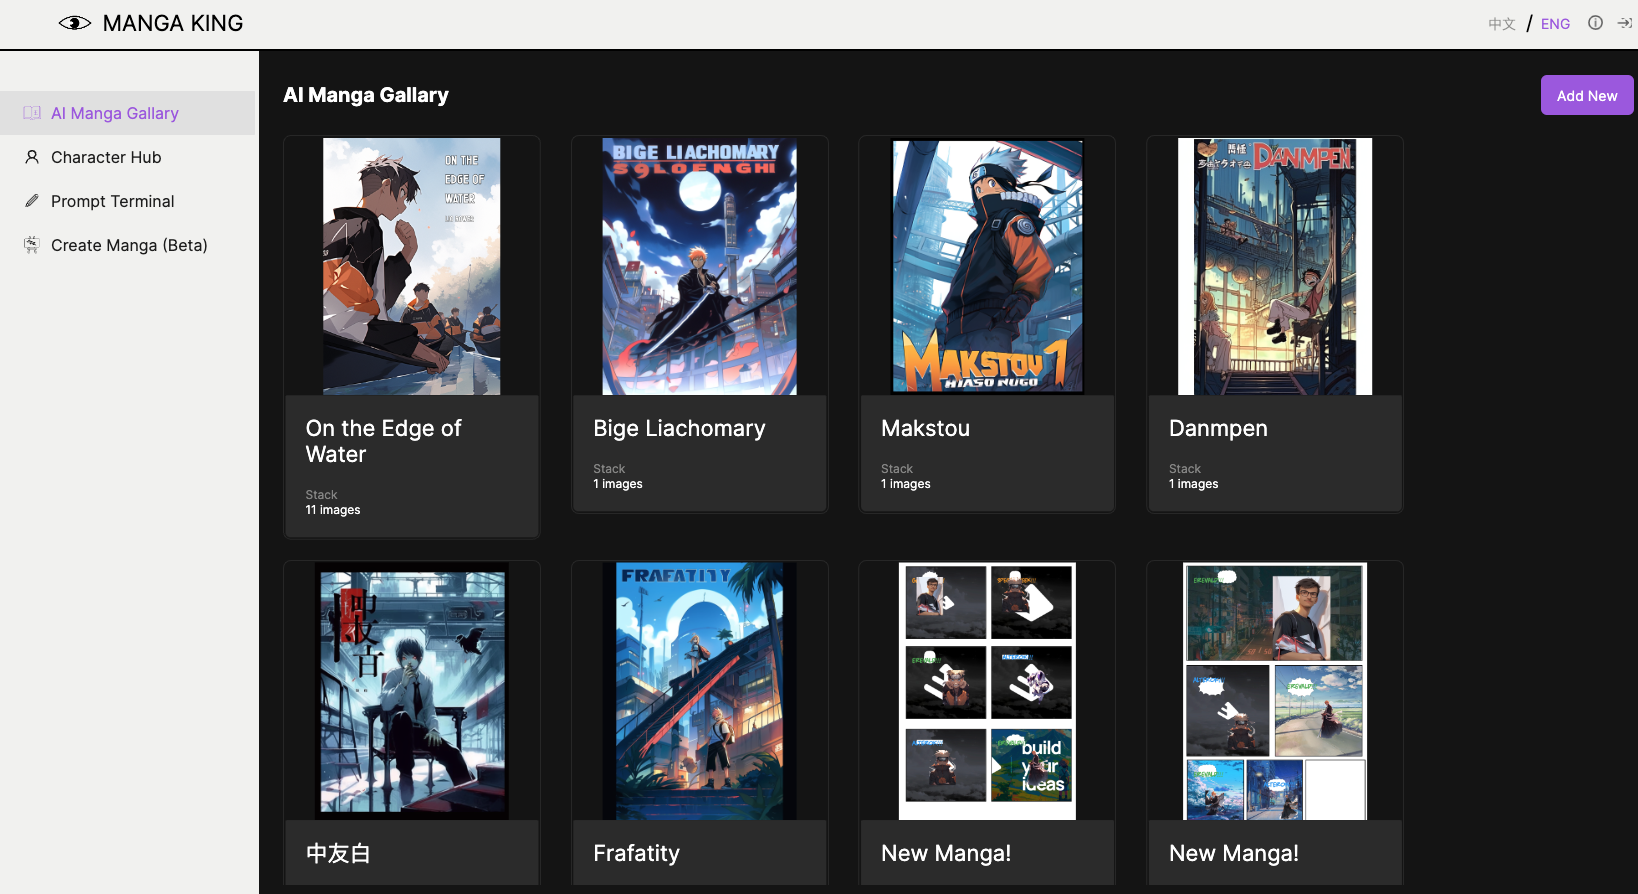
Task: Click the 中友白 title
Action: (338, 853)
